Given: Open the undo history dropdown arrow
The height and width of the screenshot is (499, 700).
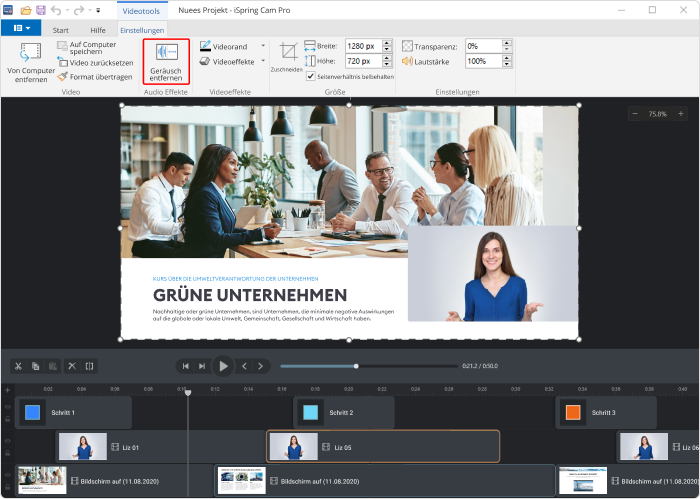Looking at the screenshot, I should [67, 10].
